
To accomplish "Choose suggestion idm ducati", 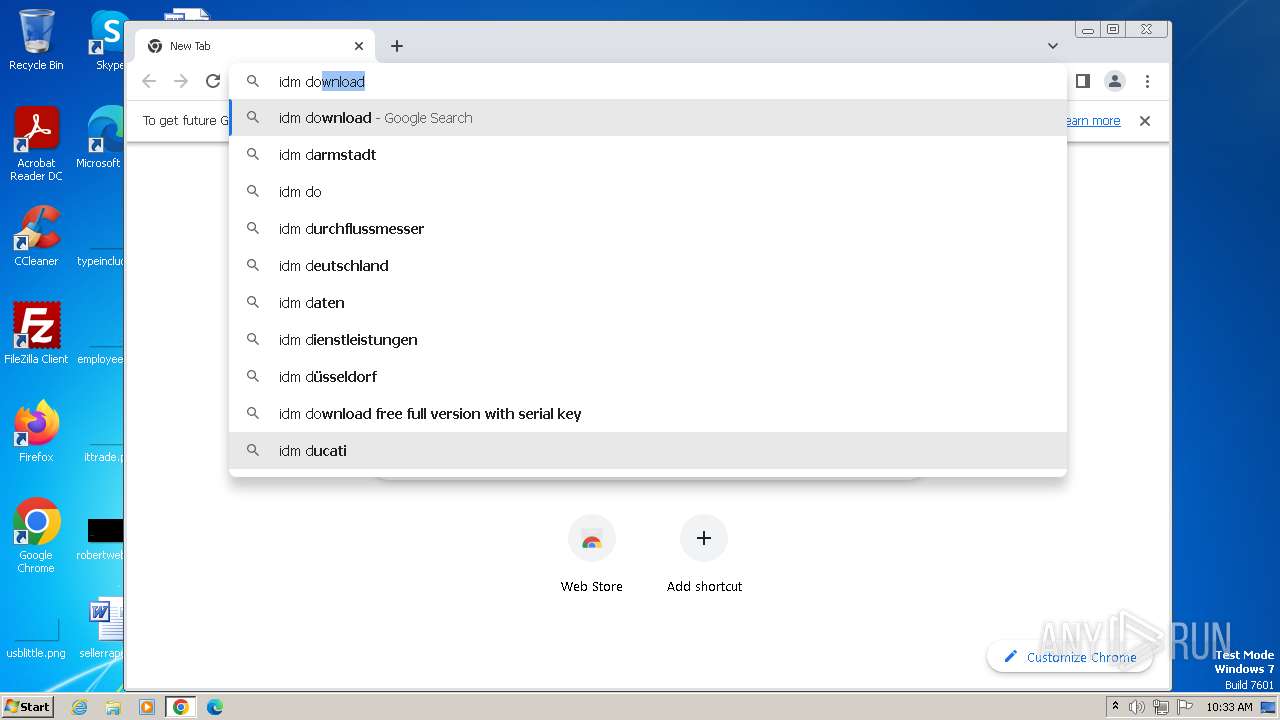I will pyautogui.click(x=648, y=451).
